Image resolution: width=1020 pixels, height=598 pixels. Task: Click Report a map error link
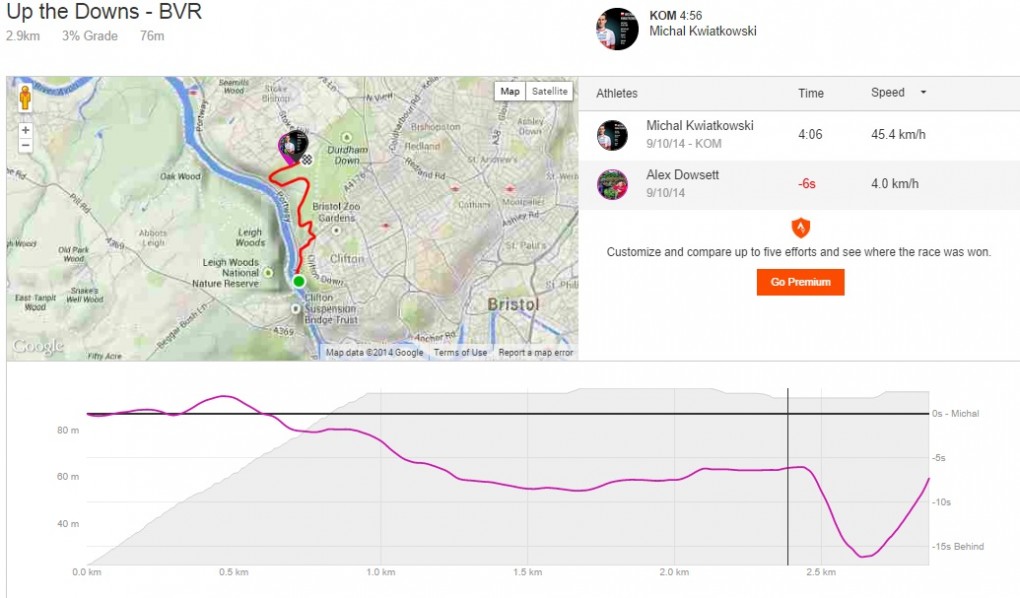click(536, 352)
